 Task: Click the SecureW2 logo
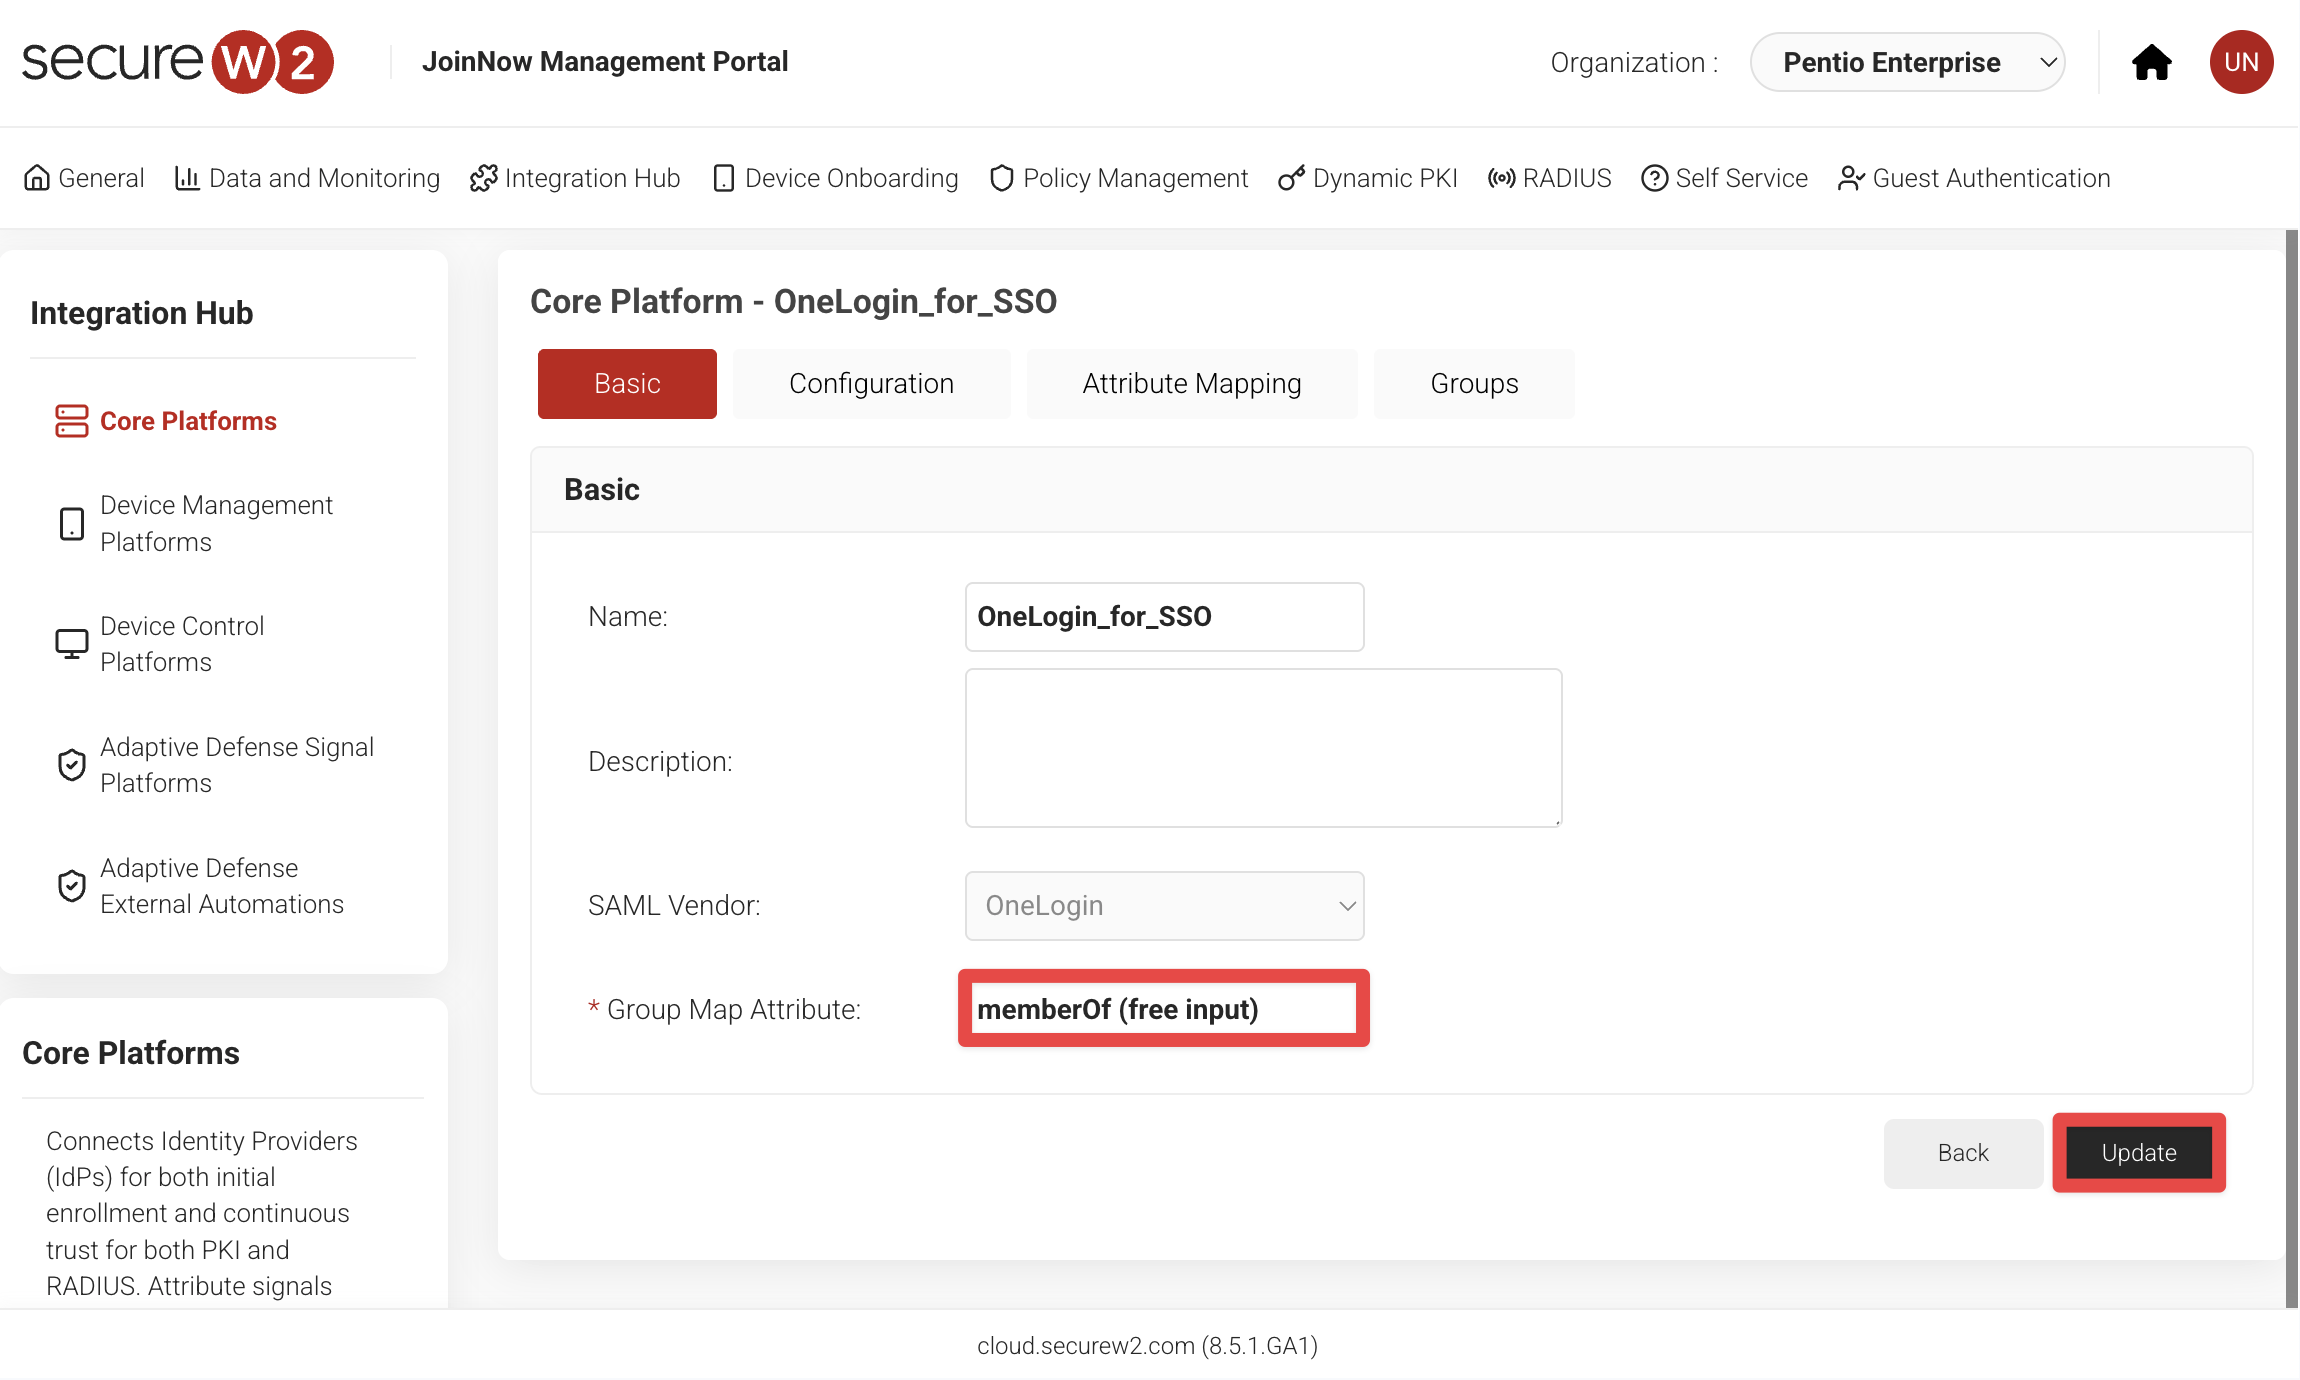[x=178, y=62]
